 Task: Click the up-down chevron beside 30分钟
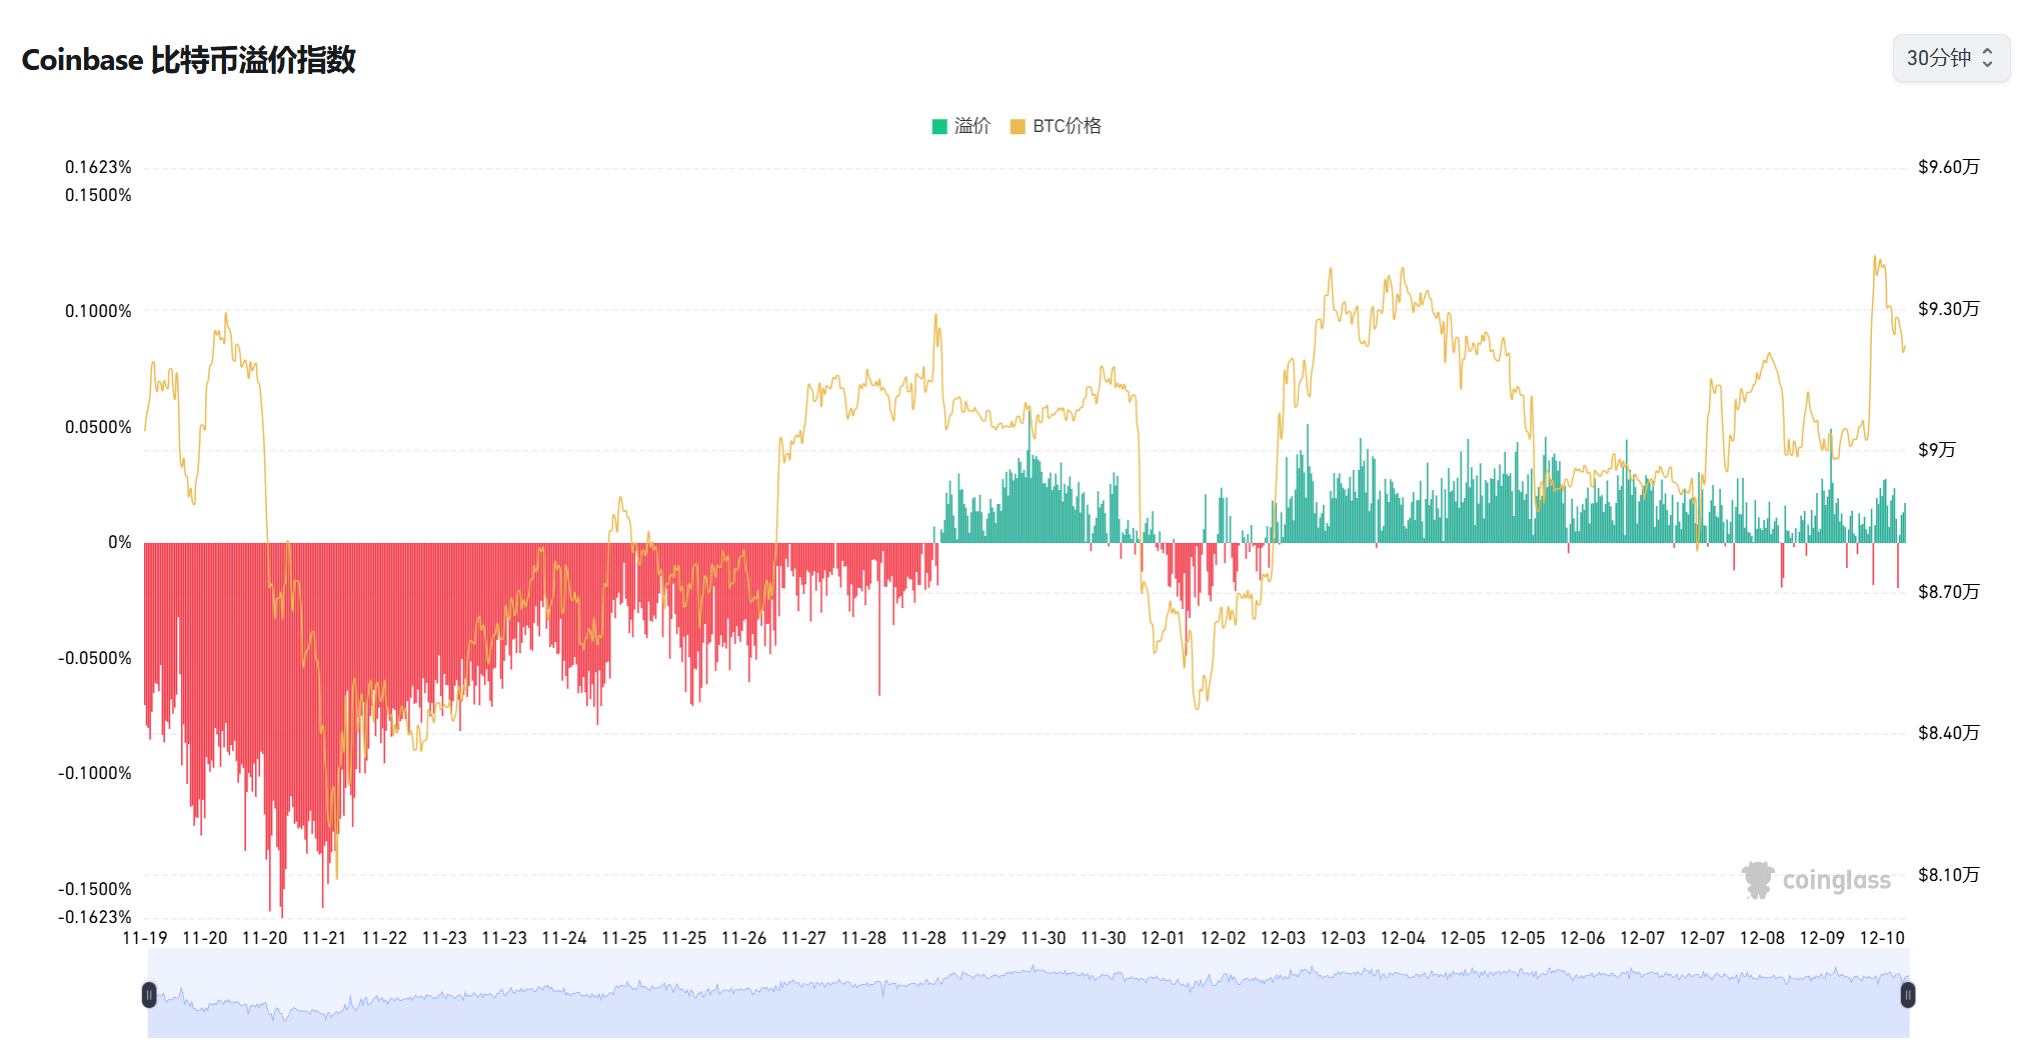[1987, 58]
